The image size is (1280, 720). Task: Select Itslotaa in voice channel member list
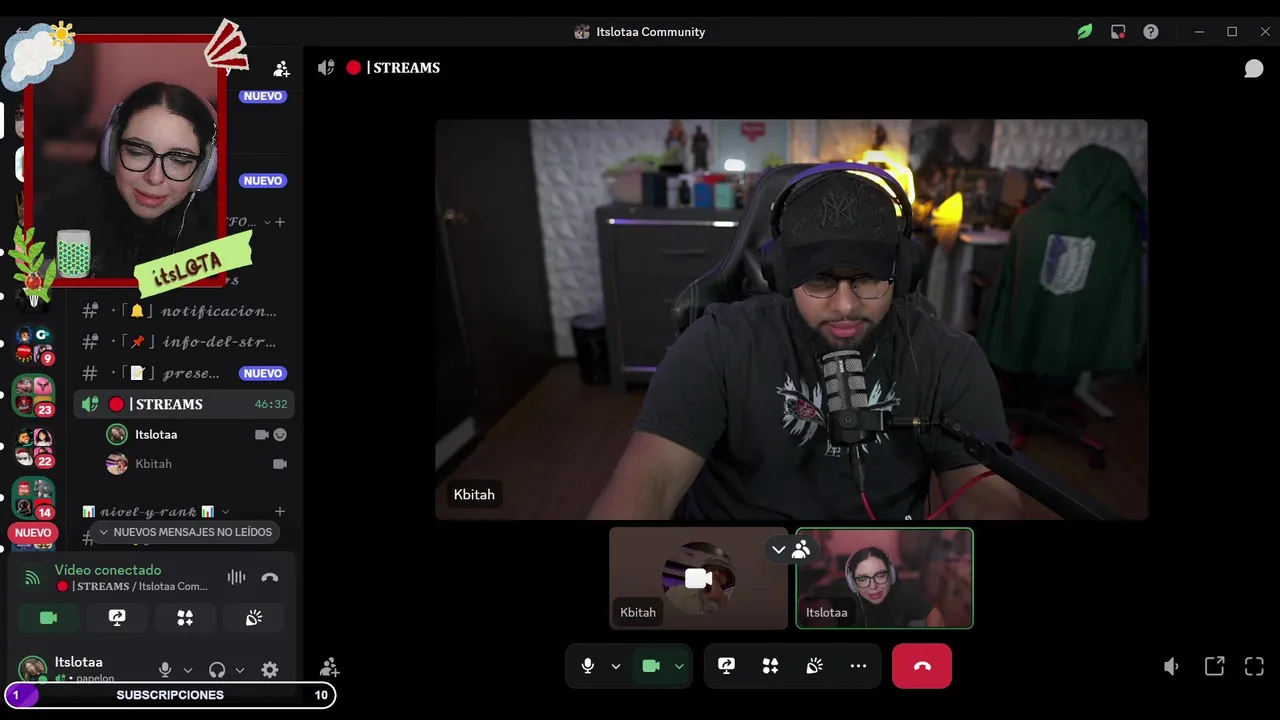pos(196,435)
